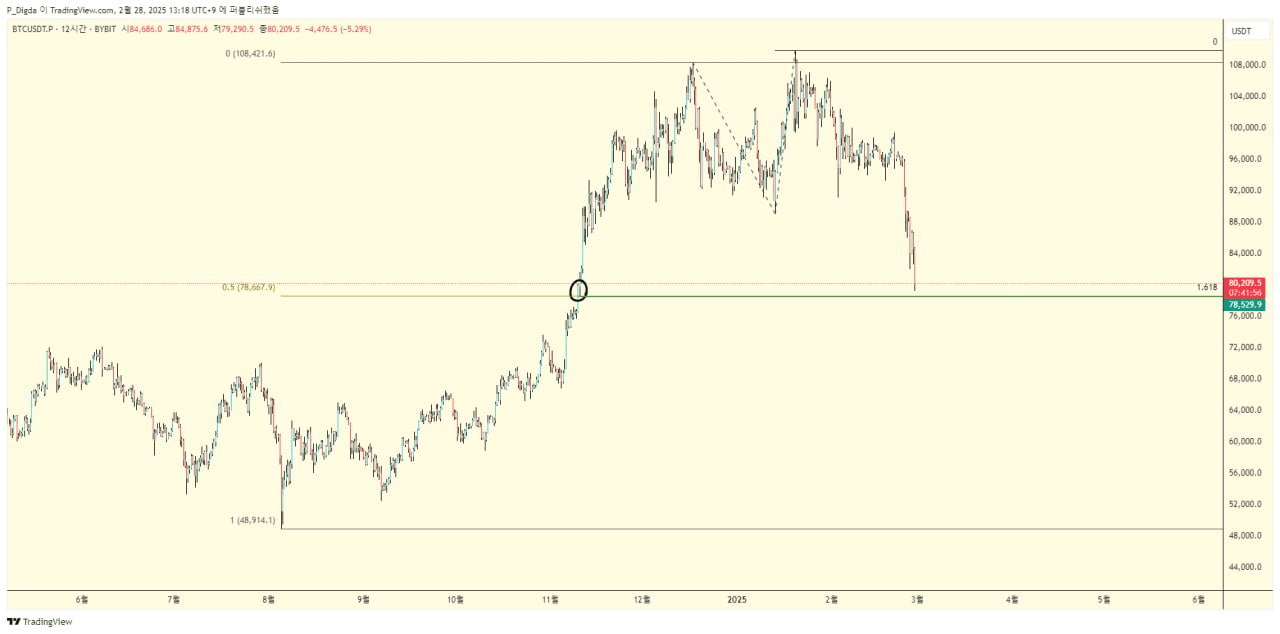
Task: Click the 9월 time axis label
Action: pyautogui.click(x=364, y=600)
